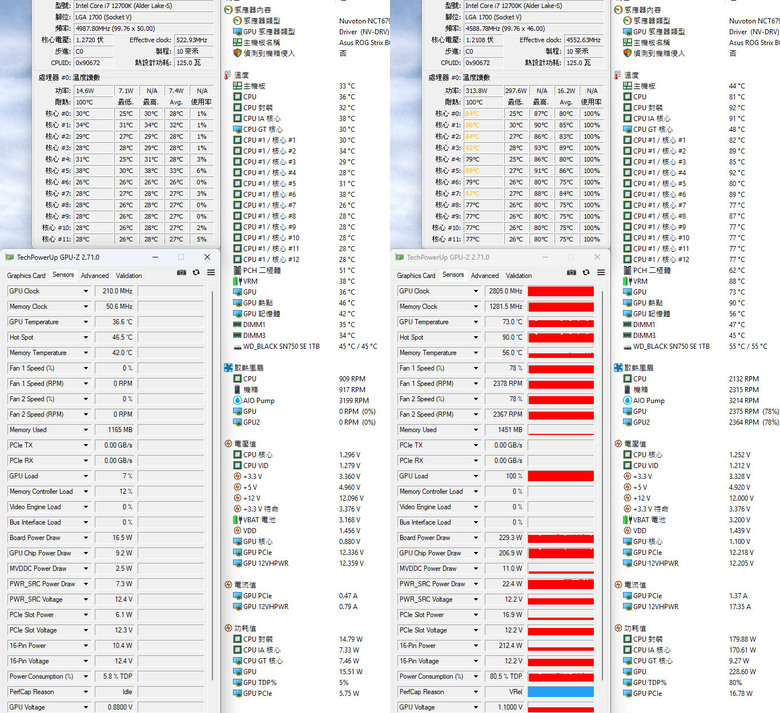Click the vertical scrollbar in right GPU-Z window
The height and width of the screenshot is (713, 780).
602,485
